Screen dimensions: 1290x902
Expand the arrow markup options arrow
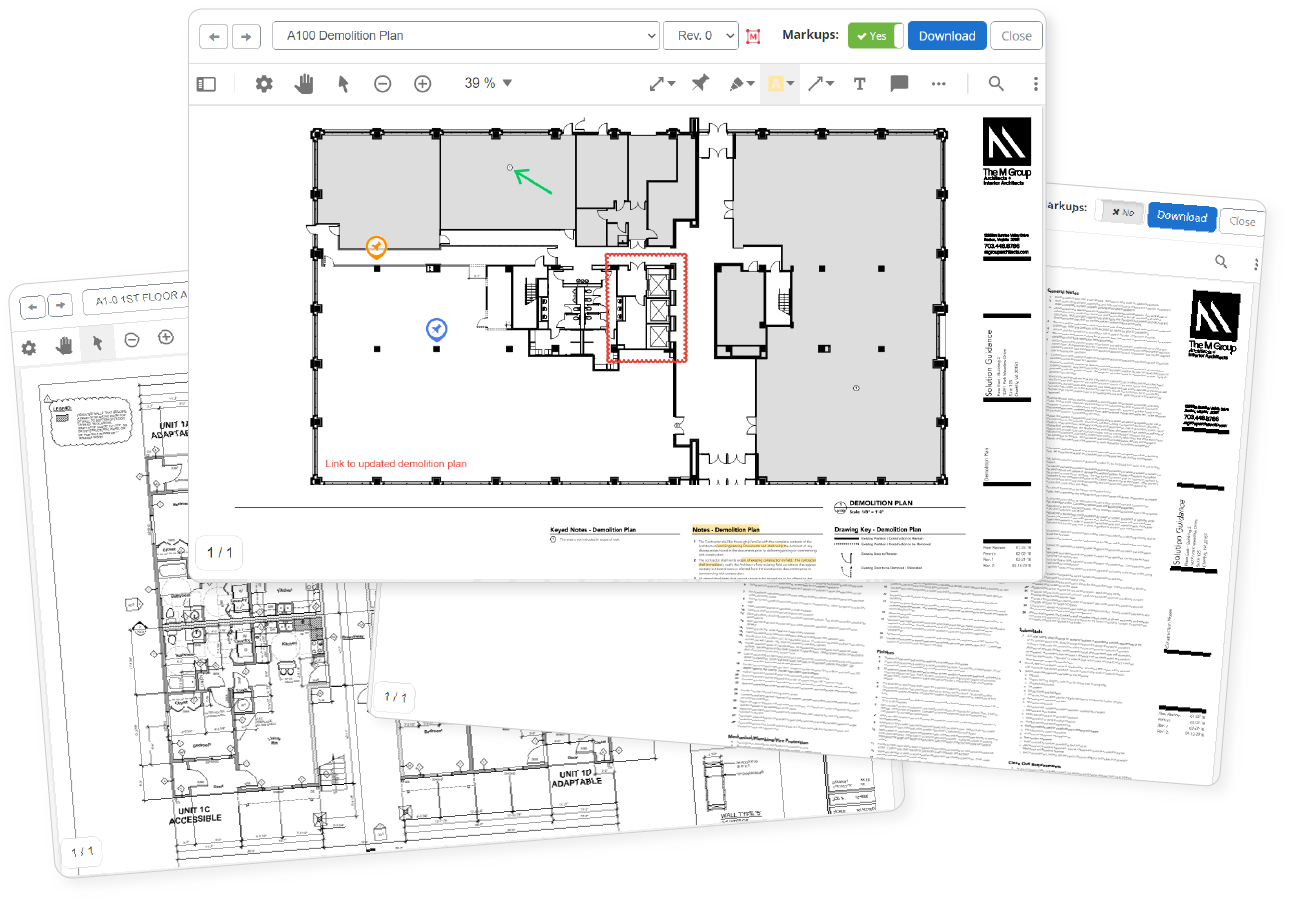(x=831, y=84)
